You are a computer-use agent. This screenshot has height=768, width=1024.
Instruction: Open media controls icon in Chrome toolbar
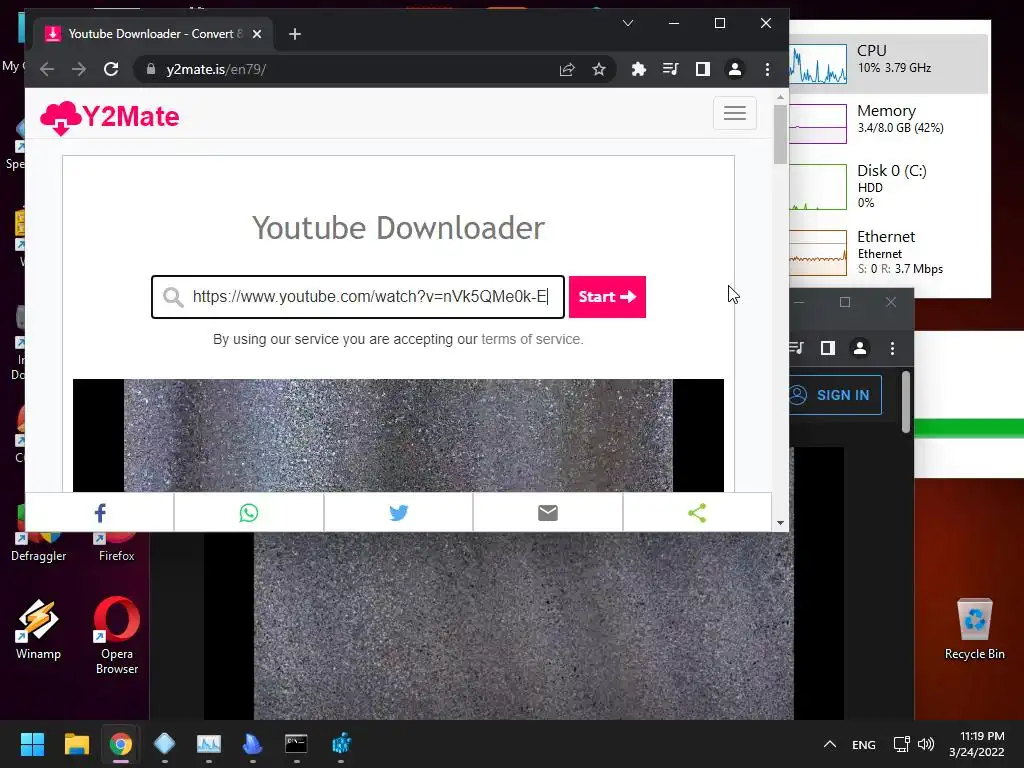tap(671, 69)
